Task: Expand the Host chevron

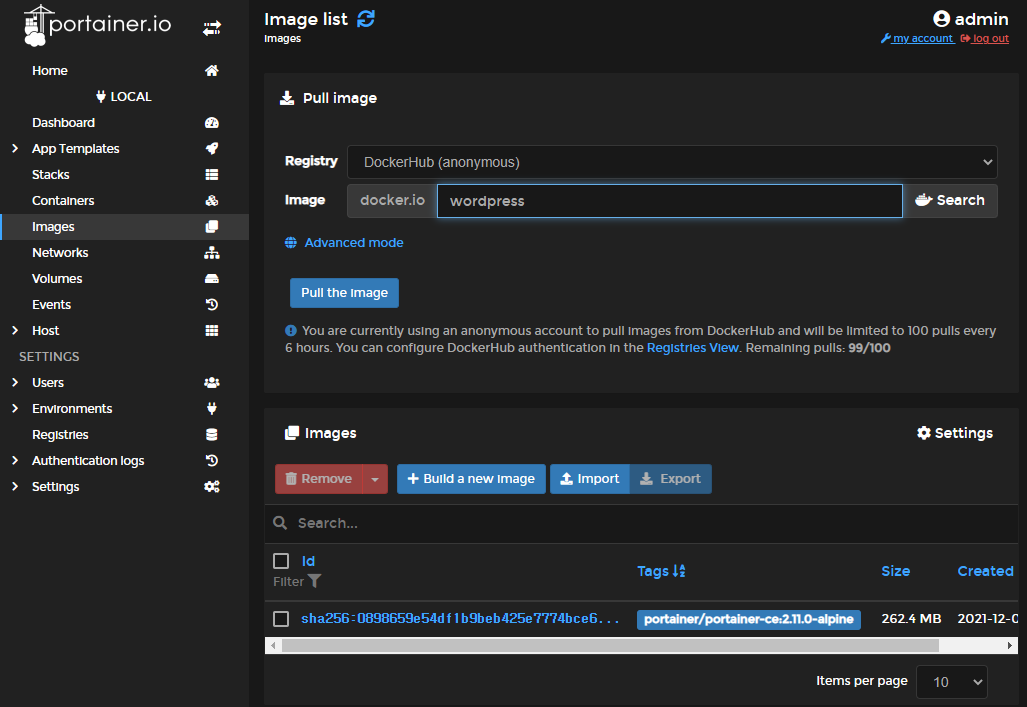Action: (x=15, y=331)
